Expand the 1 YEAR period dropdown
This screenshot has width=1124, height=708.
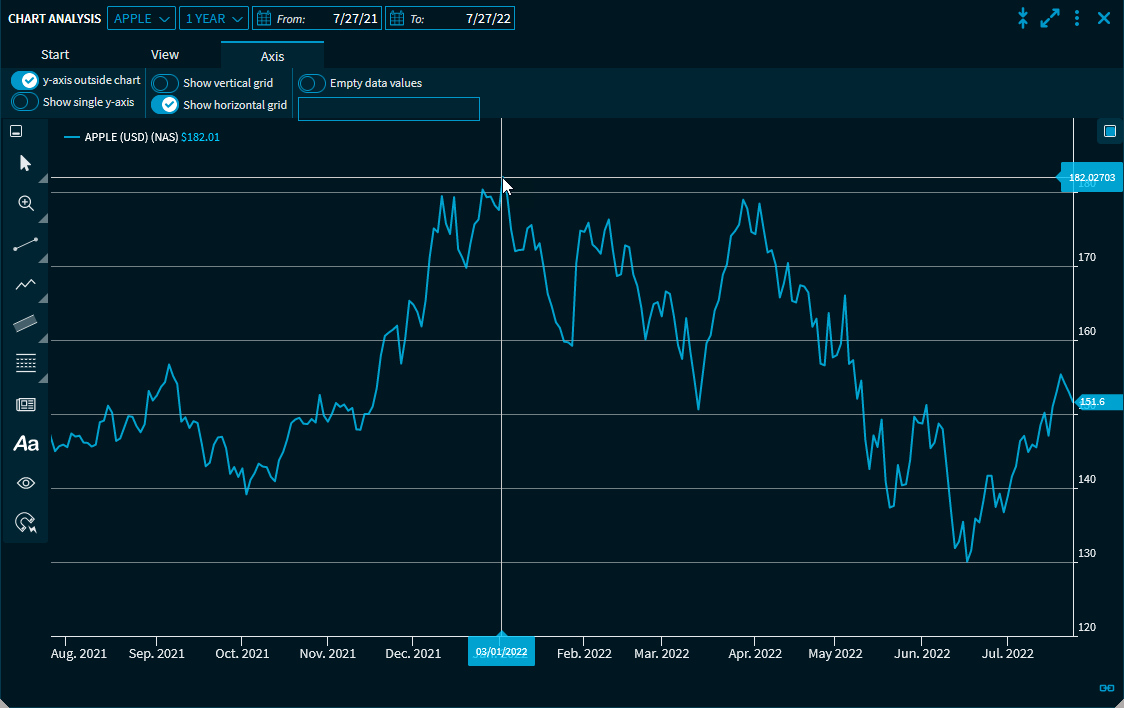[x=214, y=18]
